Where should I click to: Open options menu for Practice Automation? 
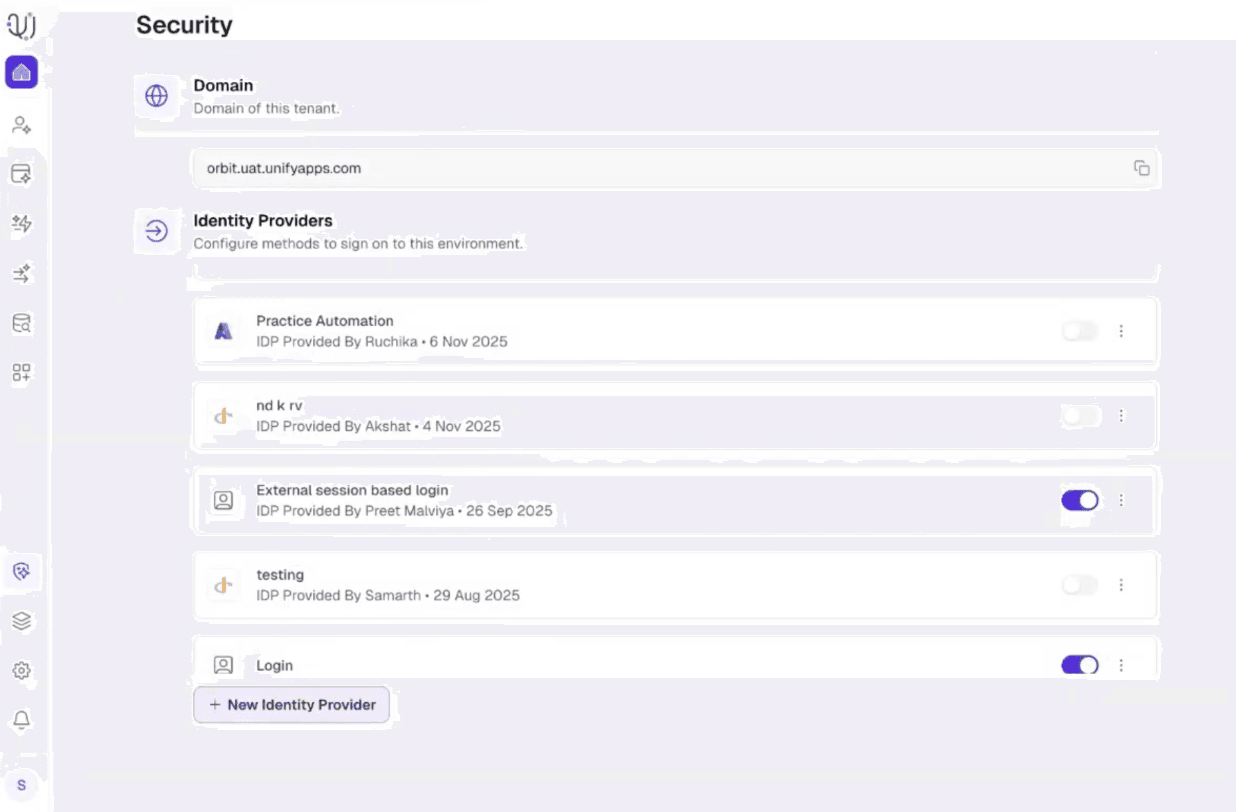1121,331
